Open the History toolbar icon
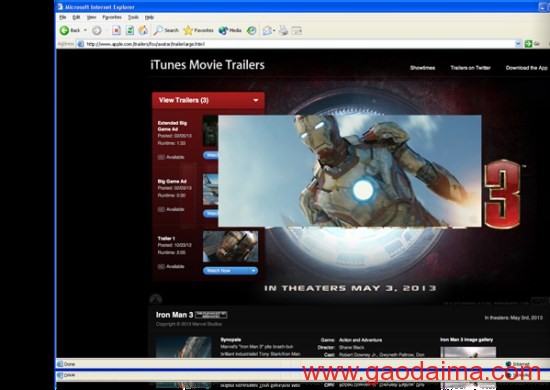The image size is (550, 390). [x=251, y=31]
